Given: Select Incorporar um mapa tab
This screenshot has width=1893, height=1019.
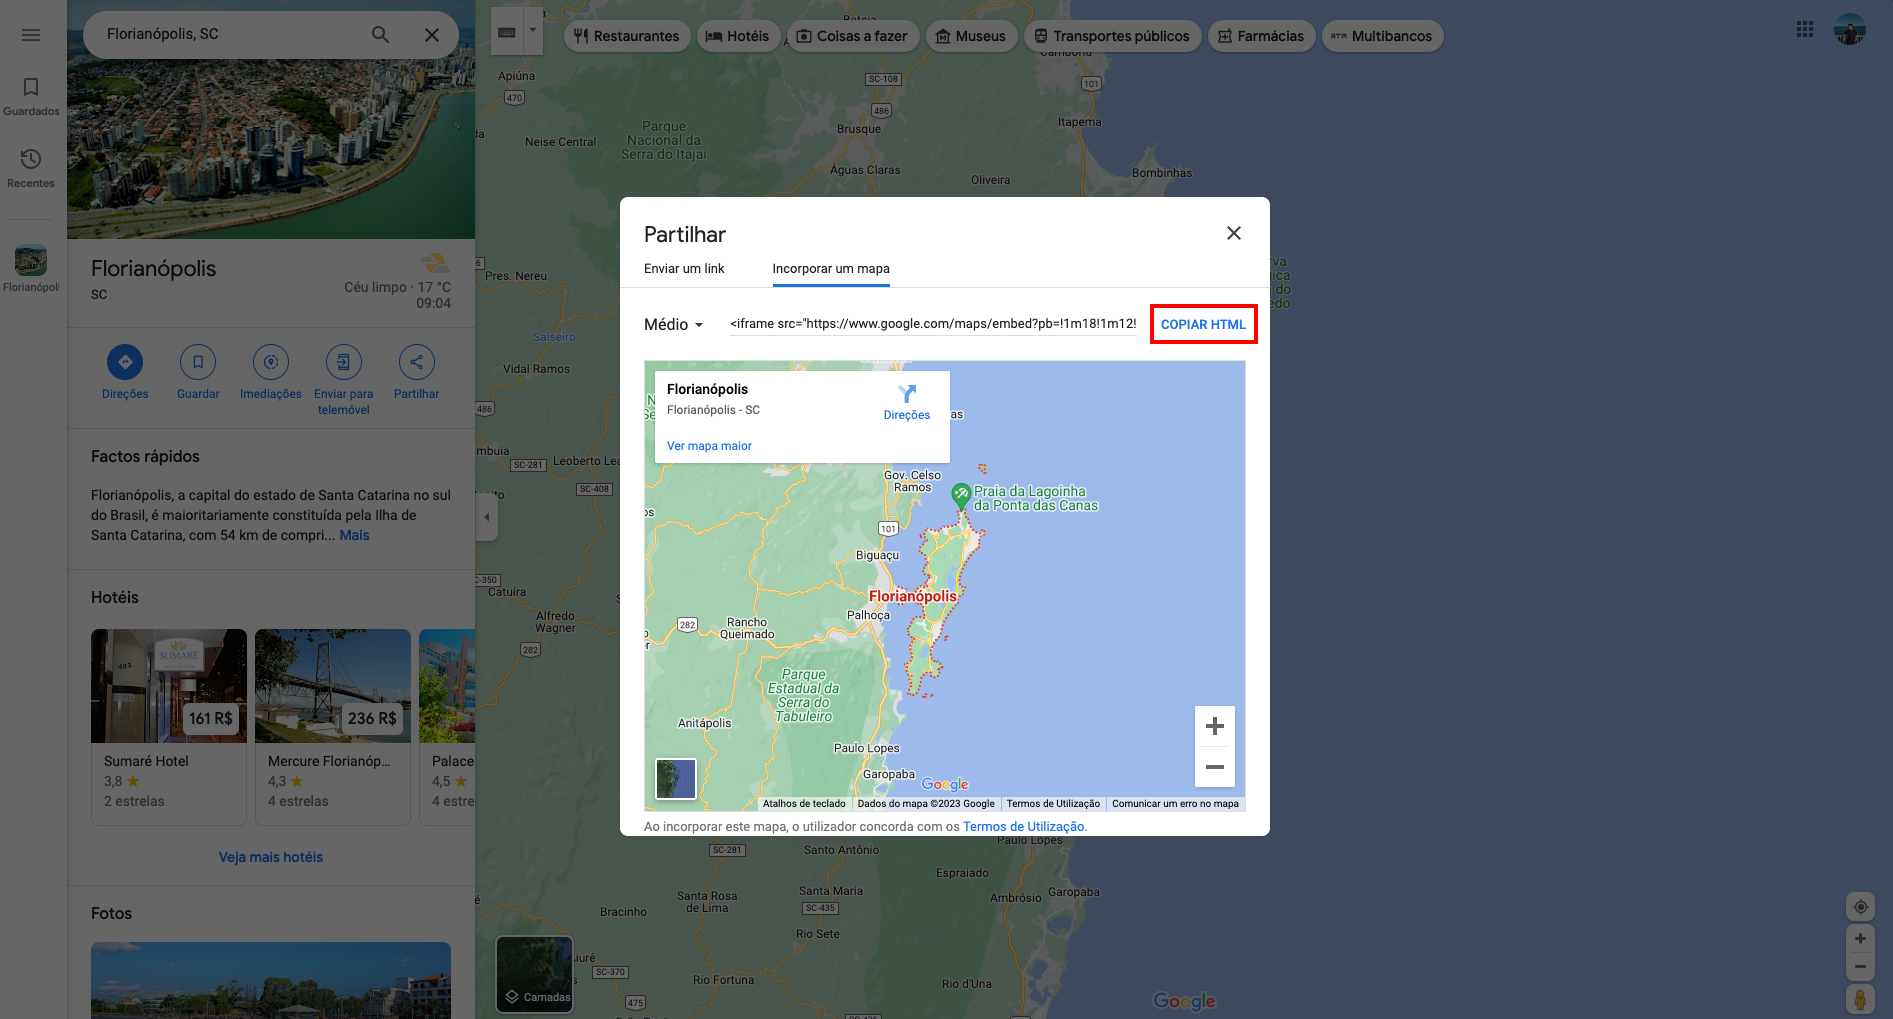Looking at the screenshot, I should 831,268.
